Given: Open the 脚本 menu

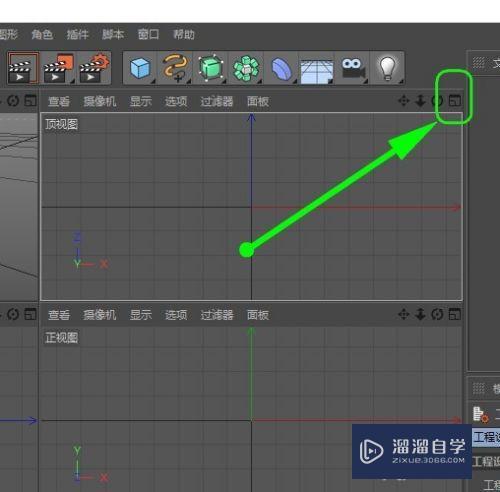Looking at the screenshot, I should click(113, 34).
